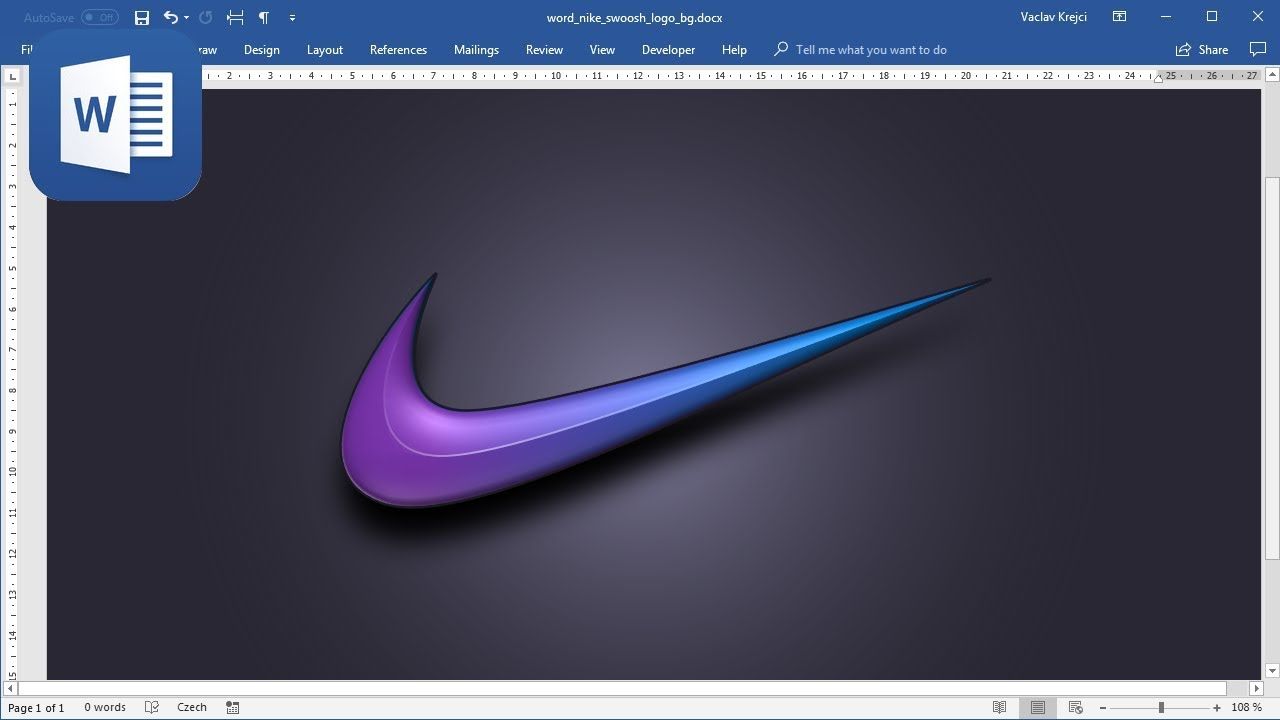Click Page 1 of 1 in status bar

[x=36, y=707]
